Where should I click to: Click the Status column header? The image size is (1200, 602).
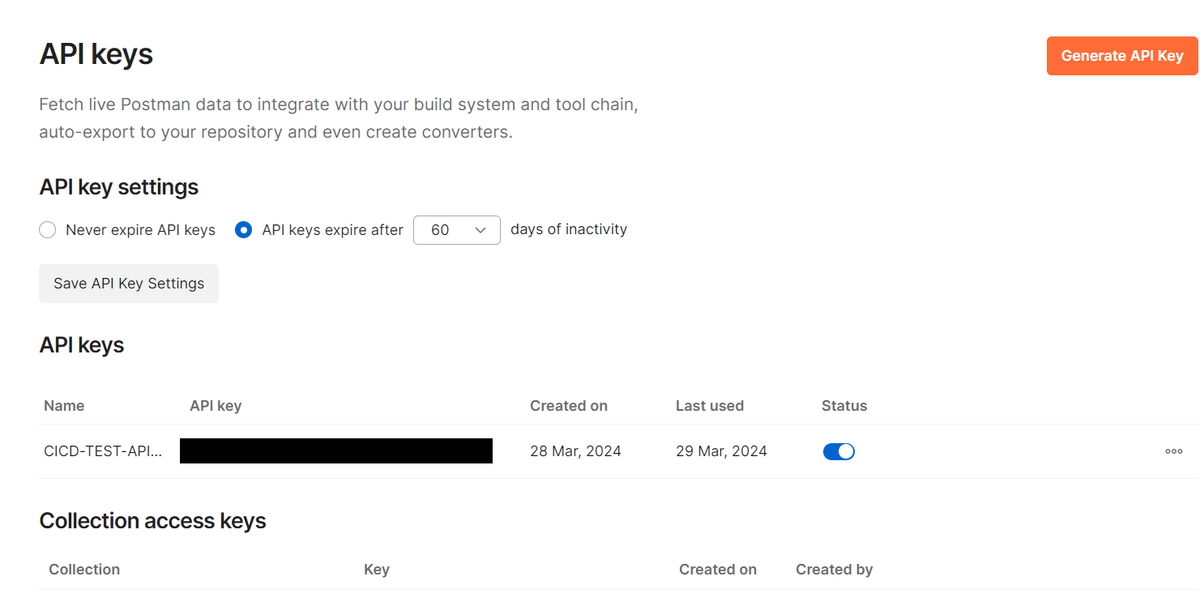coord(844,405)
